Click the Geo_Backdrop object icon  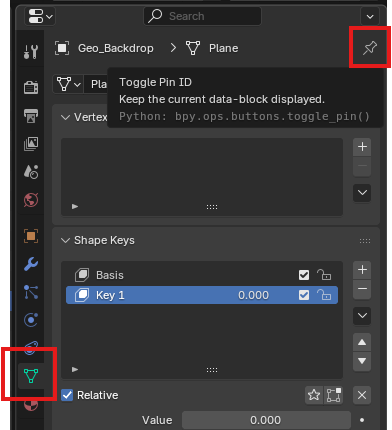(62, 48)
